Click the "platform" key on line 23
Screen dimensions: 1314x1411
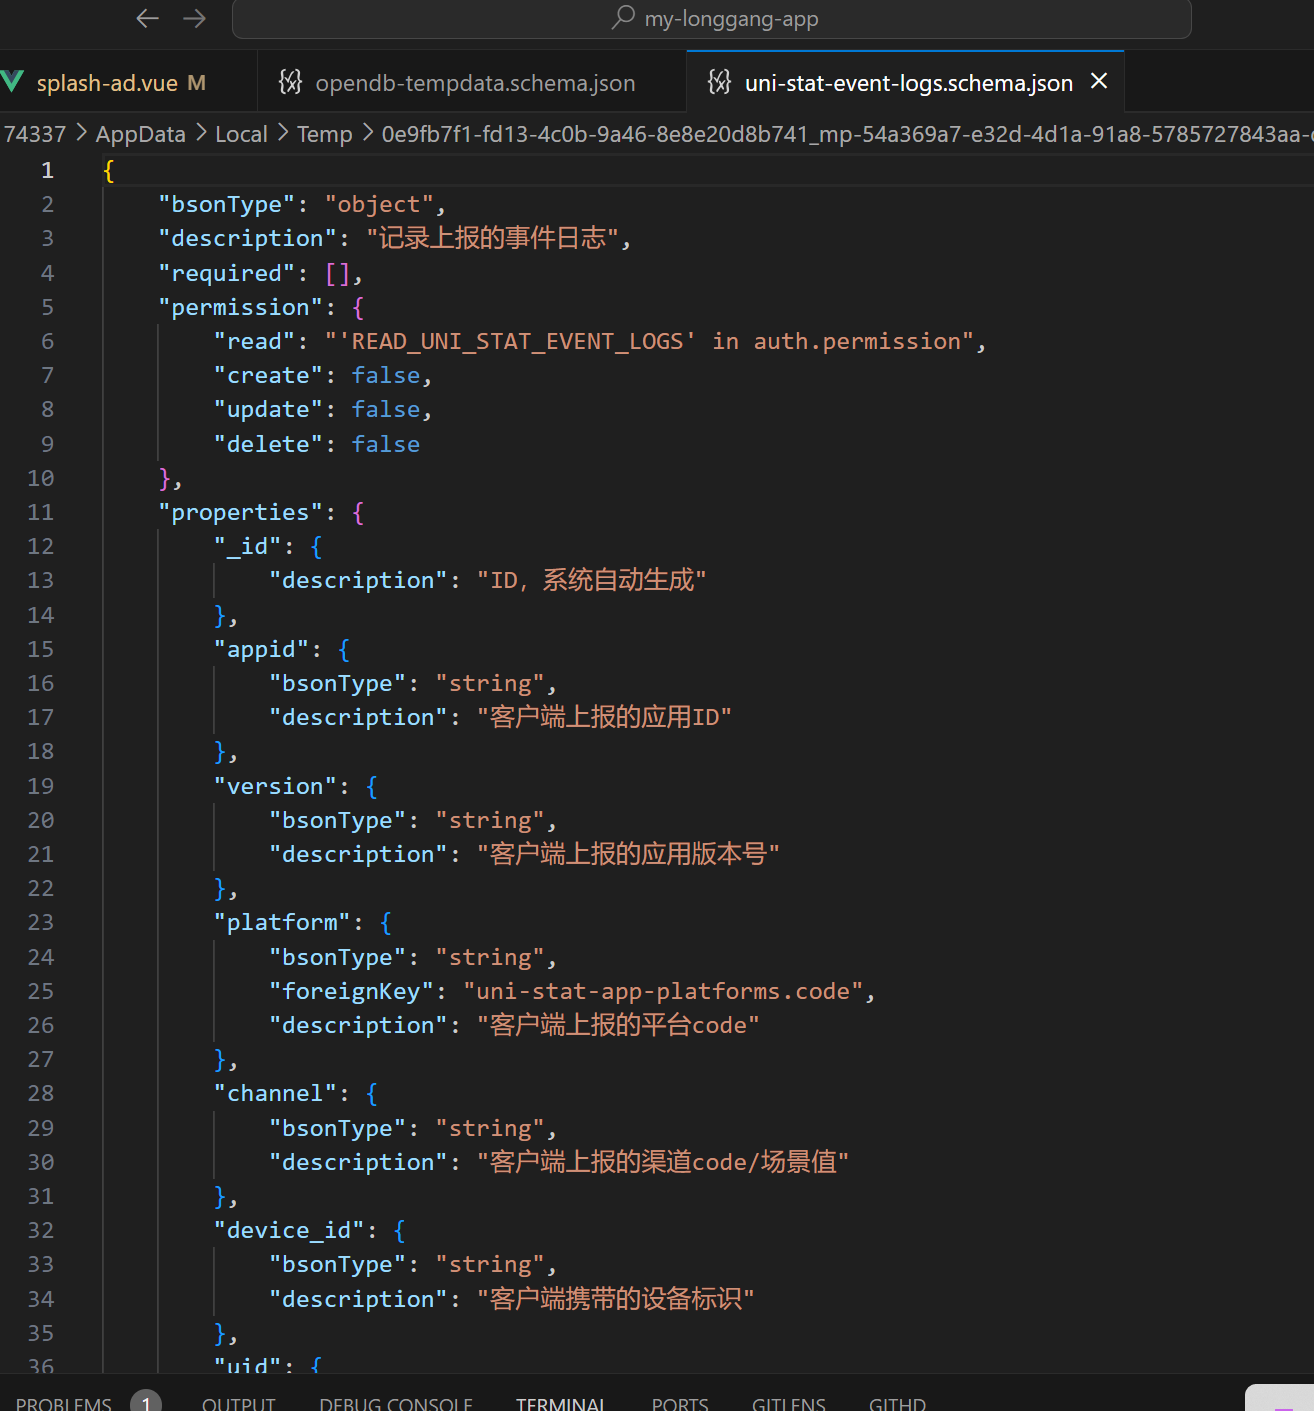283,922
